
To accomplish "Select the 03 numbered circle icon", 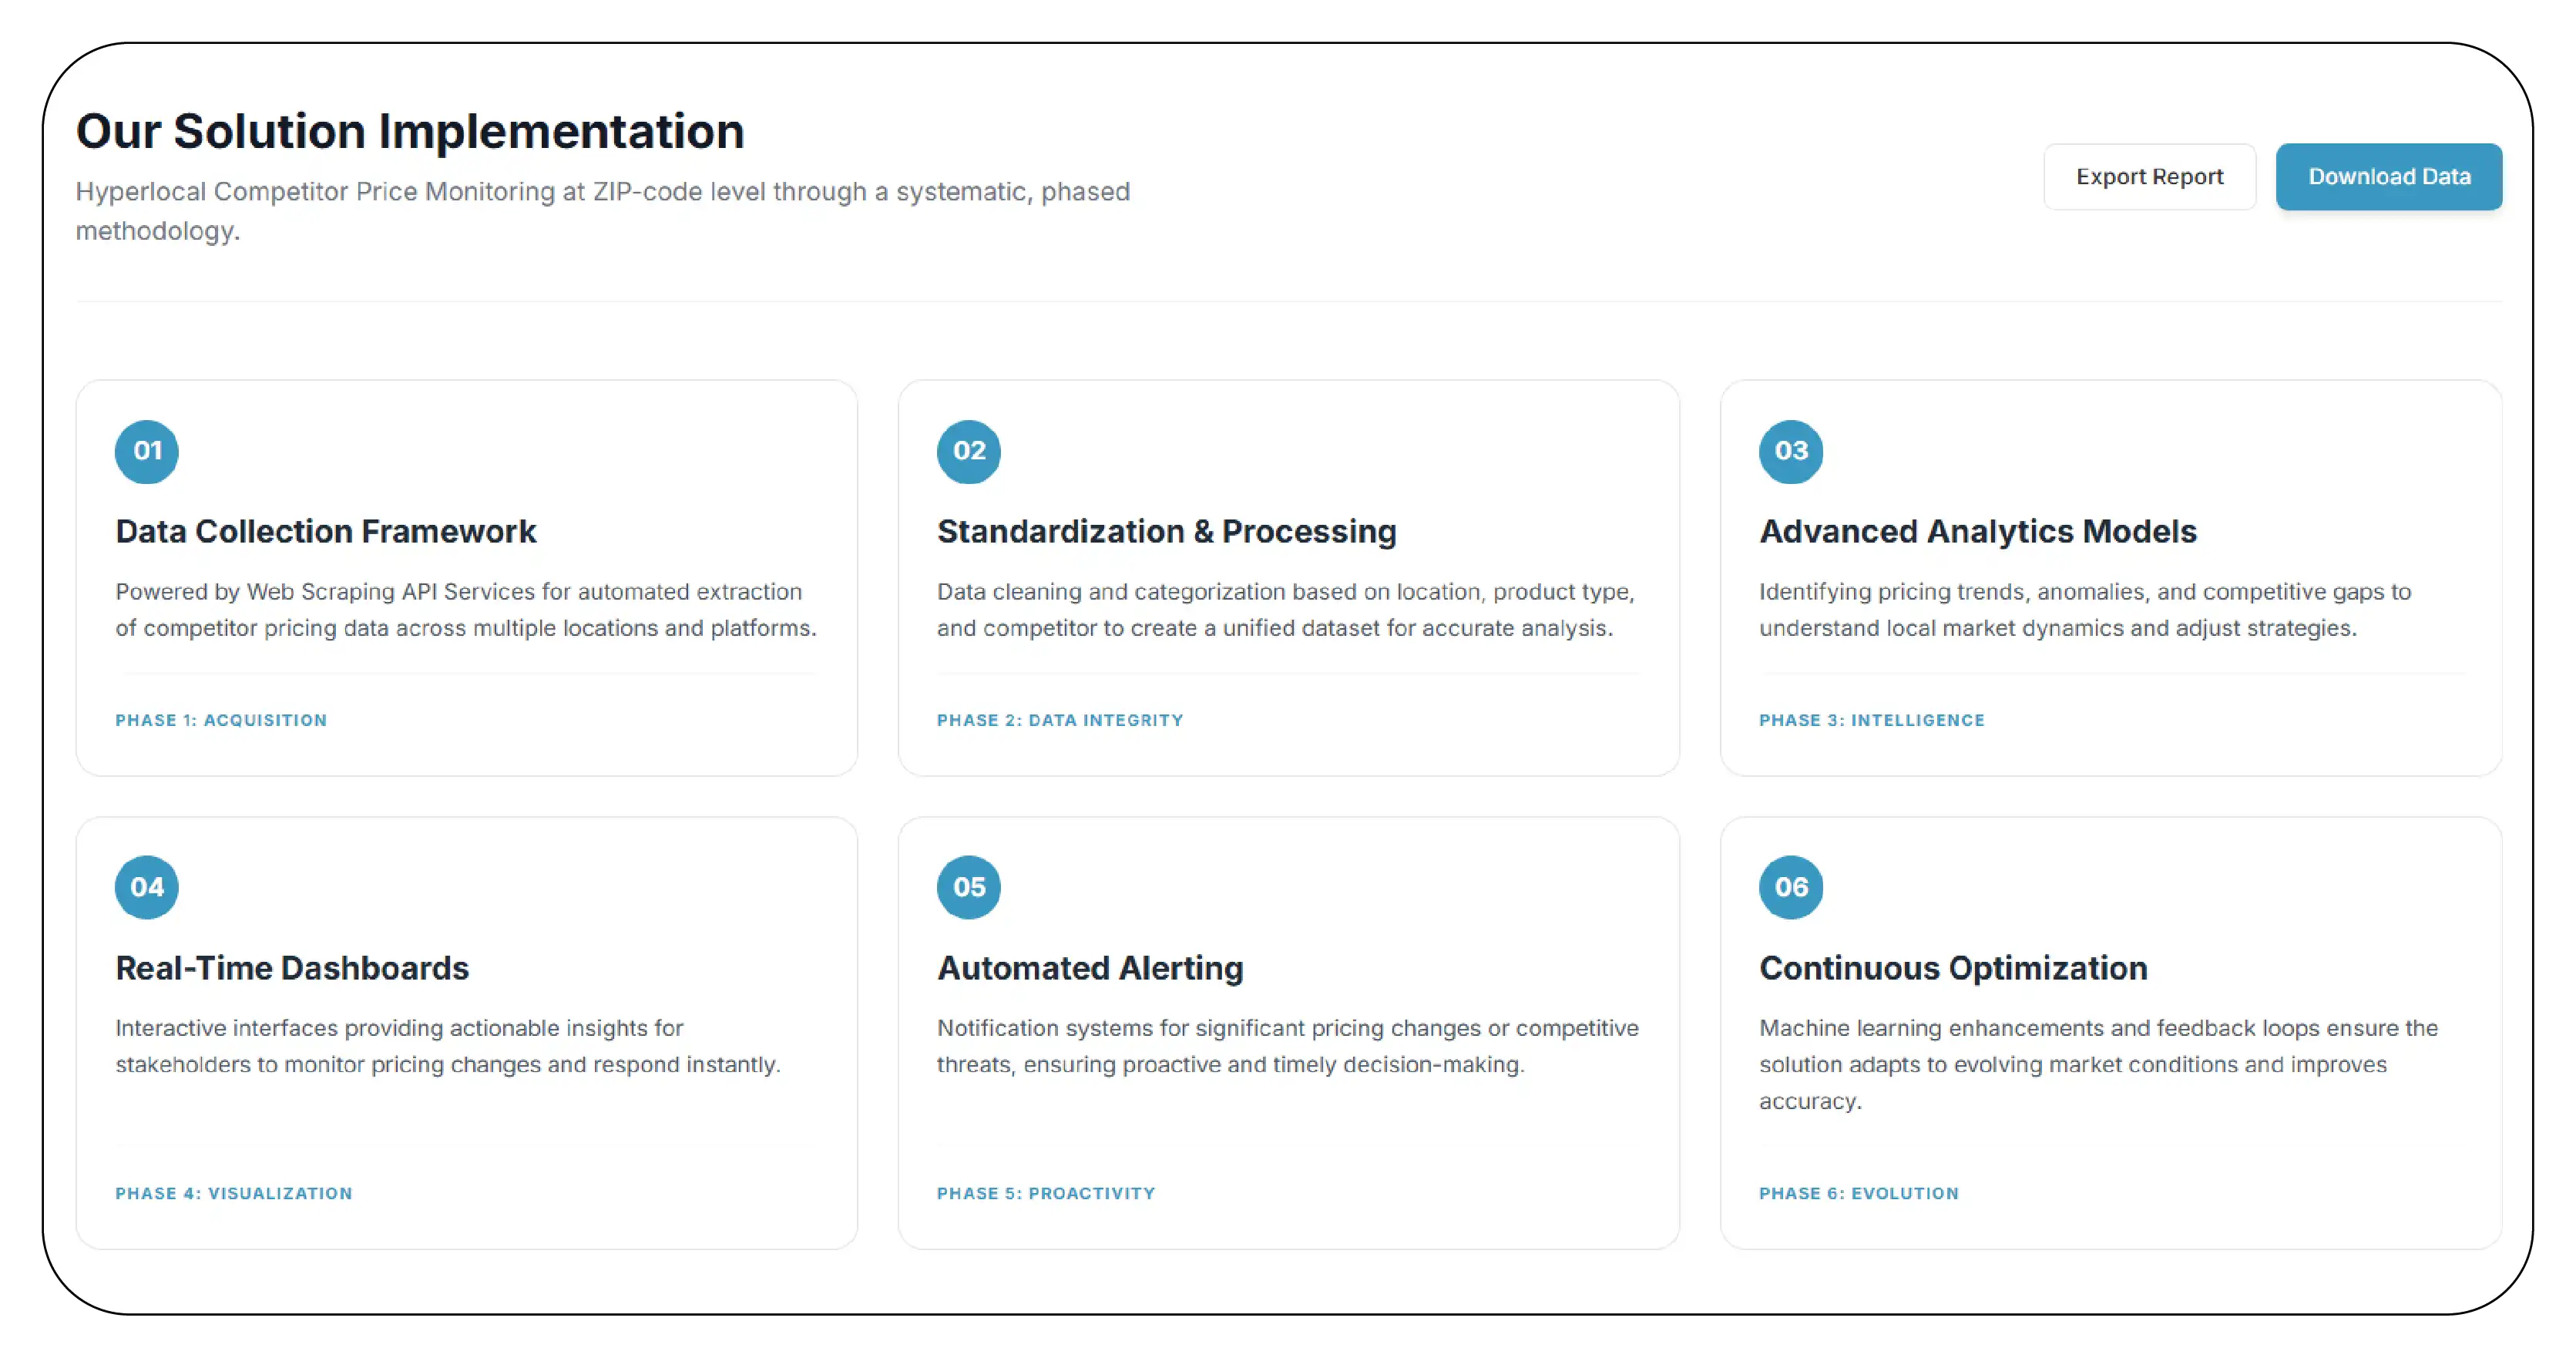I will [1790, 451].
